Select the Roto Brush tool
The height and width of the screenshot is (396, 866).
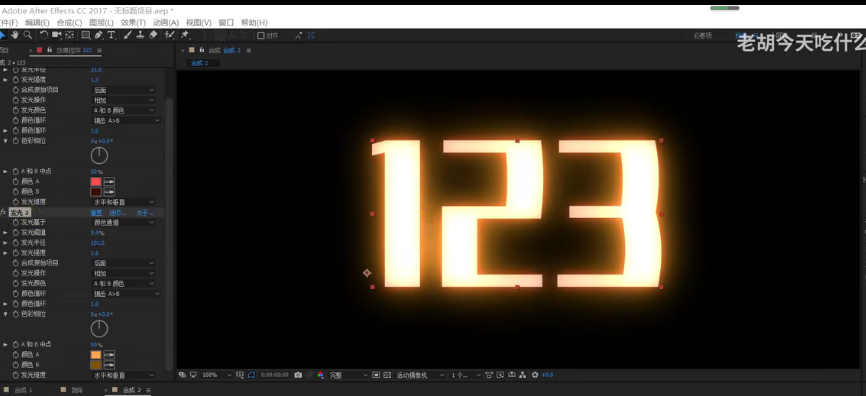170,35
